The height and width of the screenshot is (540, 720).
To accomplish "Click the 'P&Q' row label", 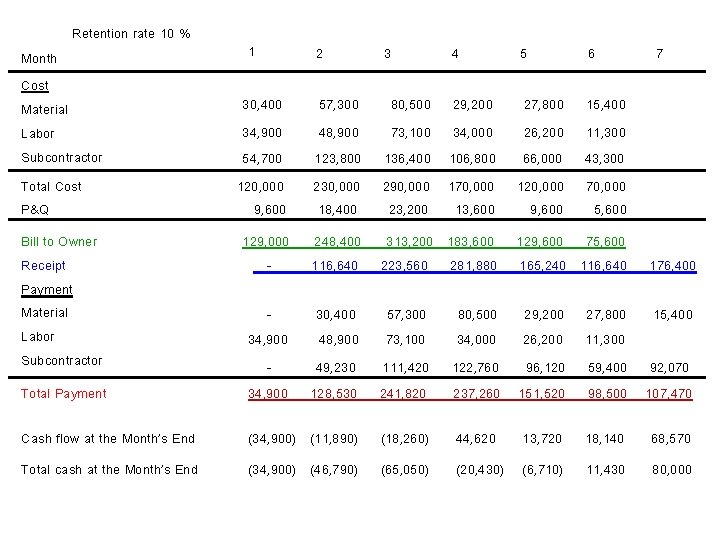I will (x=35, y=209).
